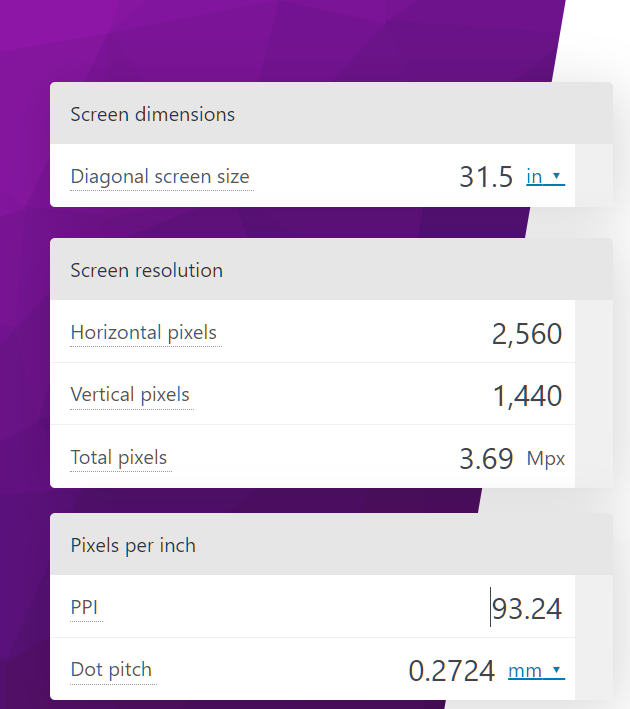
Task: Click the Mpx unit next to total pixels
Action: (x=546, y=459)
